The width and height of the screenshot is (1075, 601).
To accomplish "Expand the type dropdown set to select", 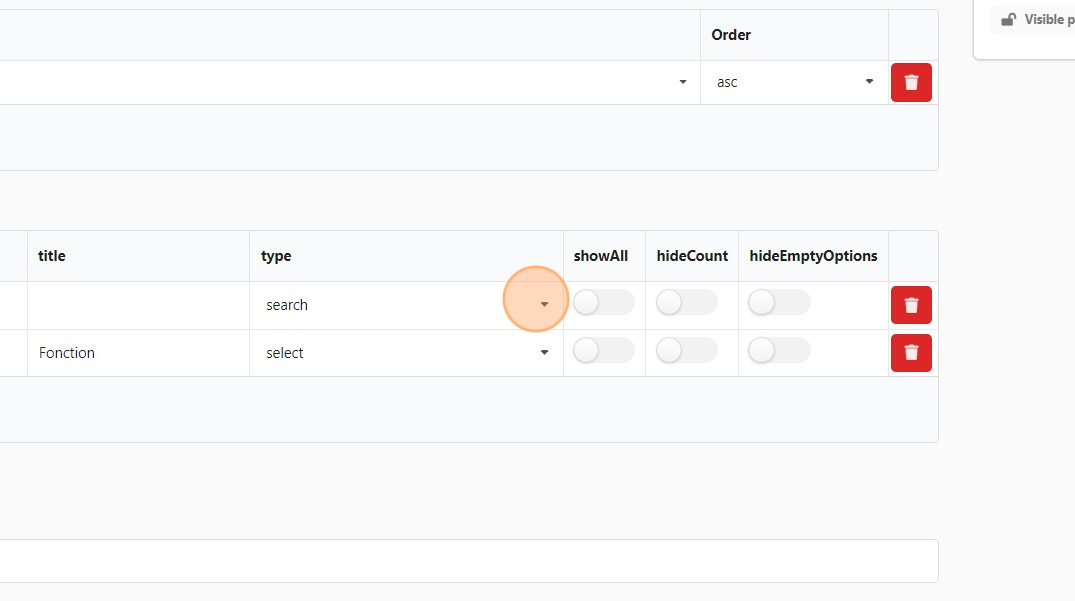I will 406,353.
